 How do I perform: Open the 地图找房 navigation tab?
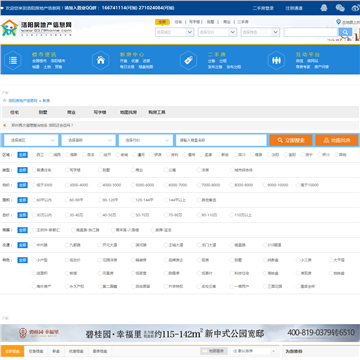coord(128,112)
